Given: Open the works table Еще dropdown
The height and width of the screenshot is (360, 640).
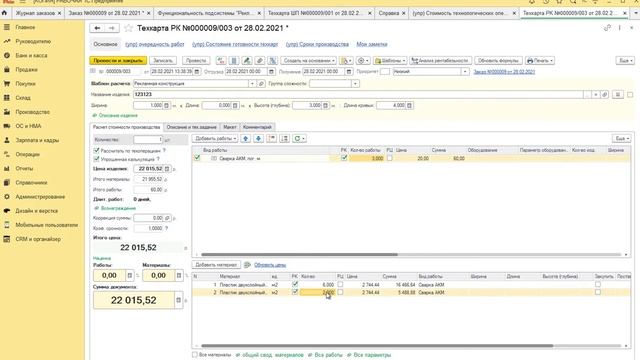Looking at the screenshot, I should pyautogui.click(x=622, y=139).
